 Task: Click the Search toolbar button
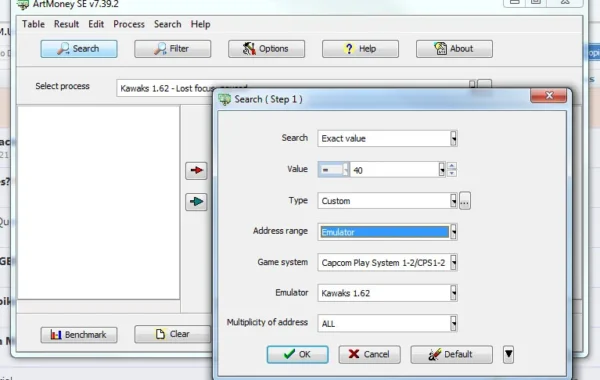(79, 49)
